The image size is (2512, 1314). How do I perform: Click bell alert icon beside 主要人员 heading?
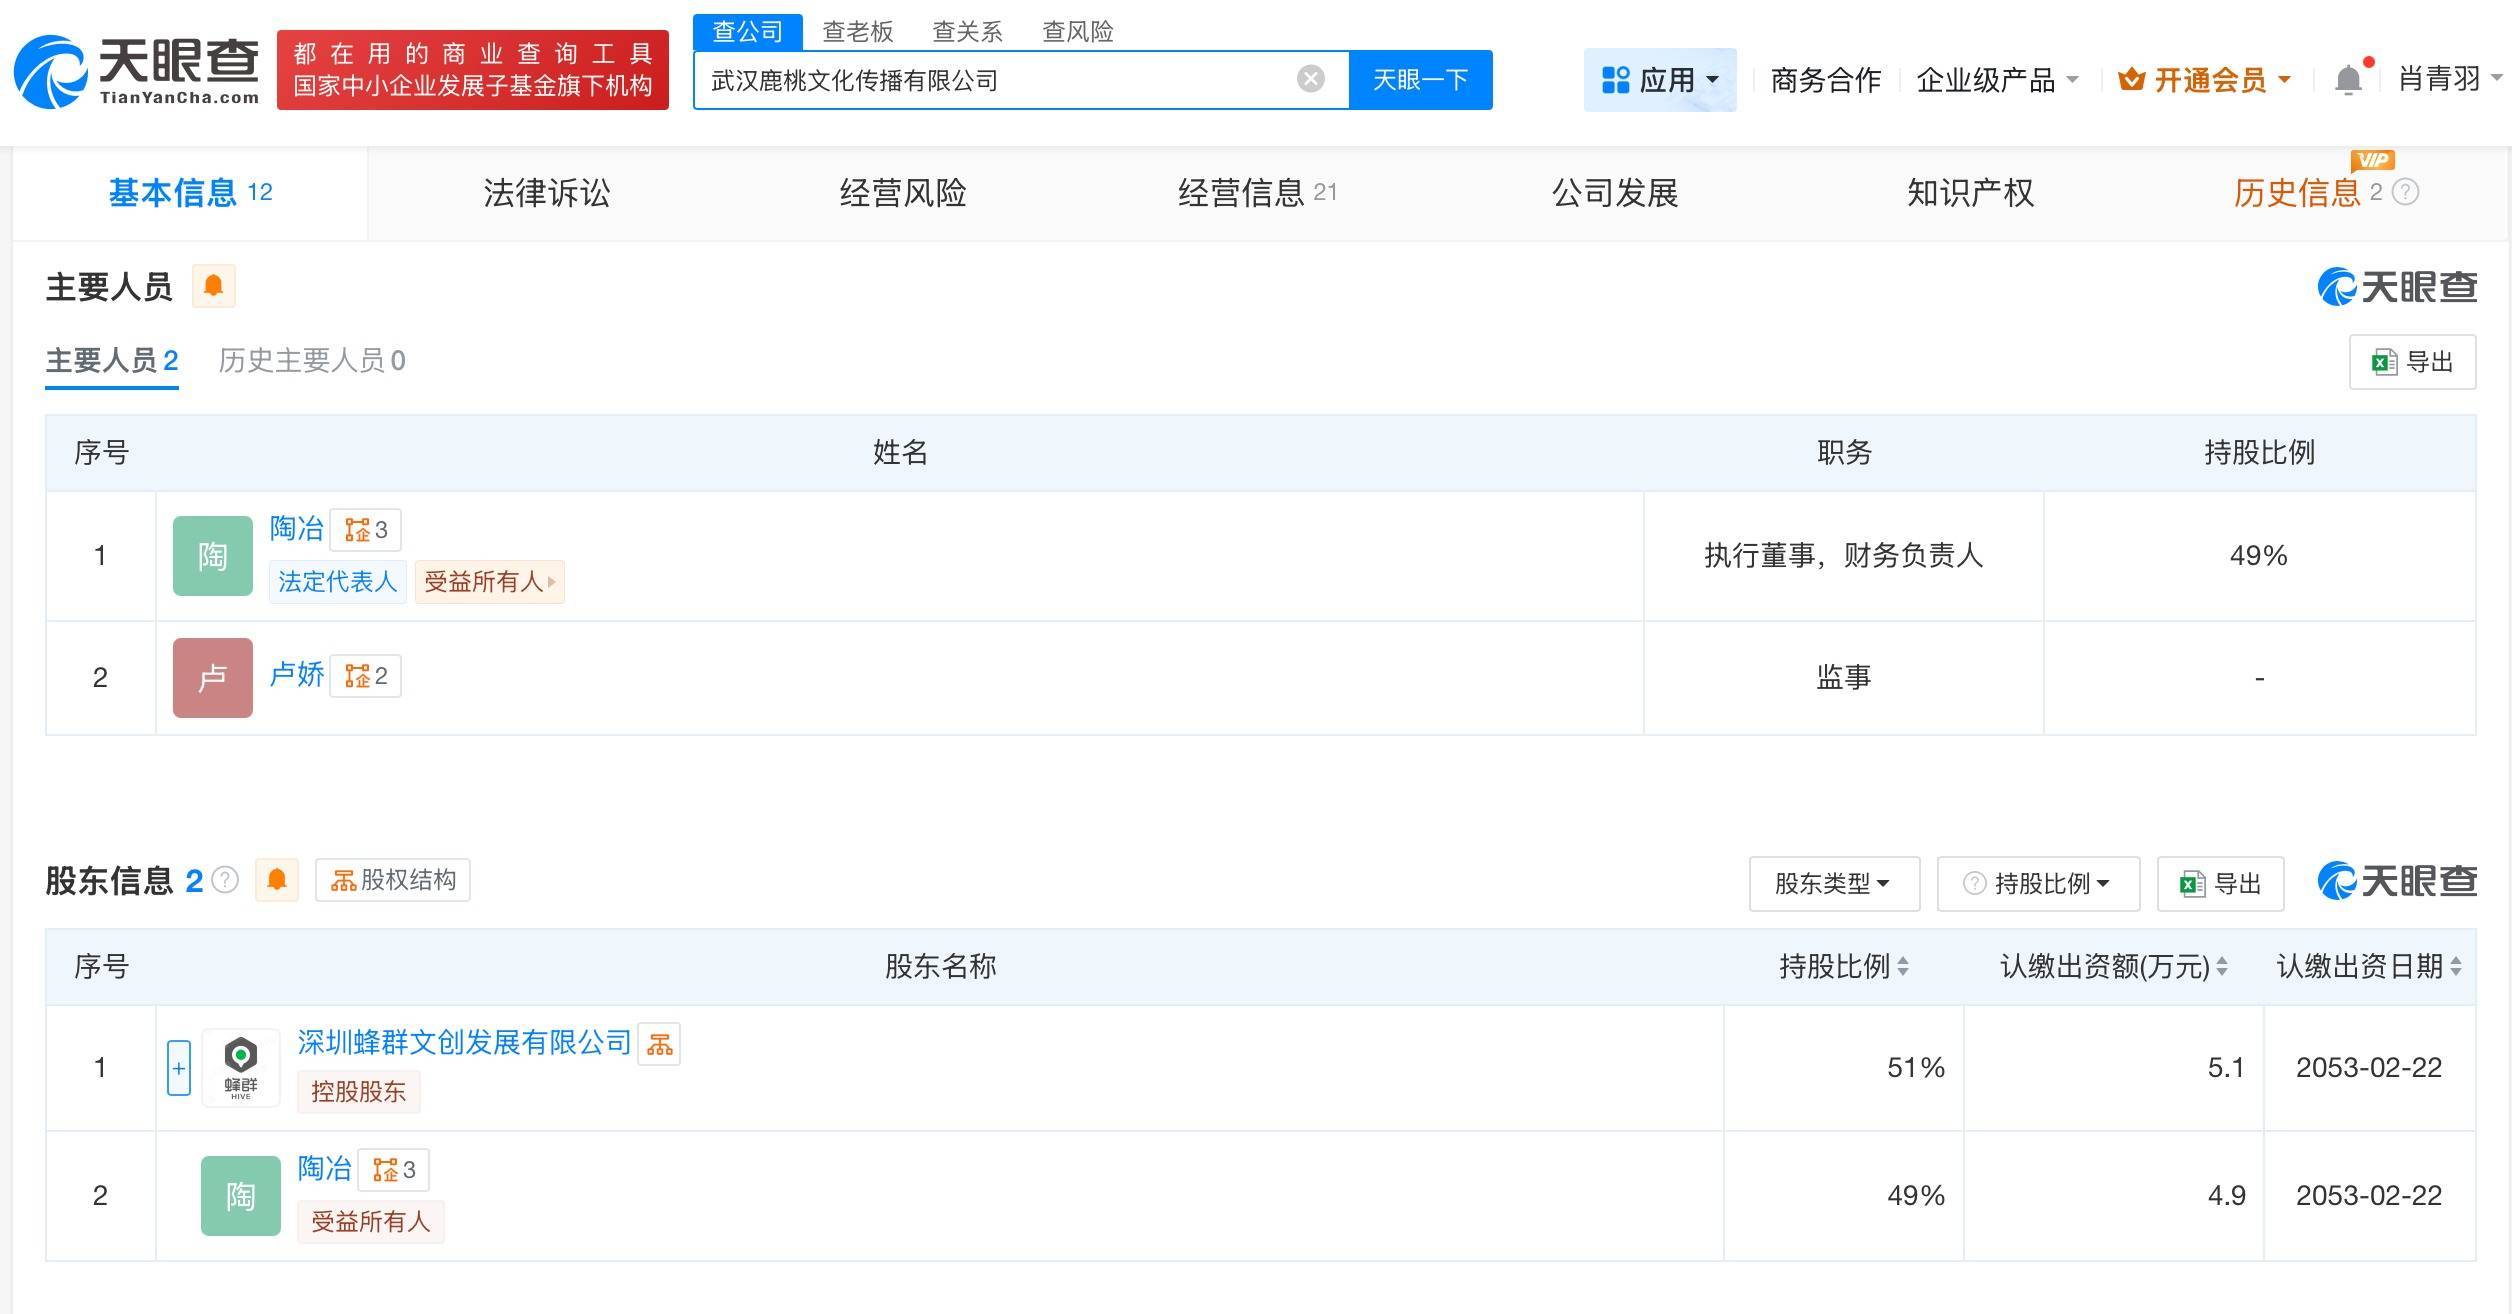(213, 286)
